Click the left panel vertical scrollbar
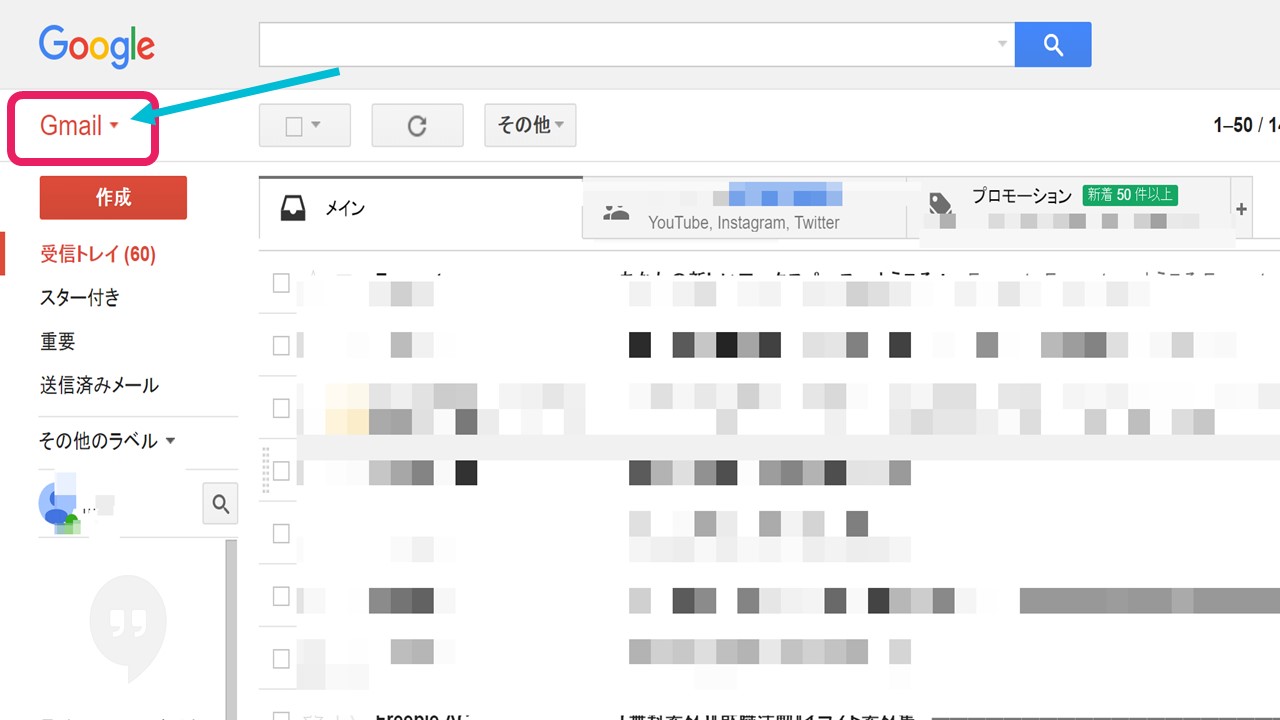This screenshot has height=720, width=1280. [231, 629]
